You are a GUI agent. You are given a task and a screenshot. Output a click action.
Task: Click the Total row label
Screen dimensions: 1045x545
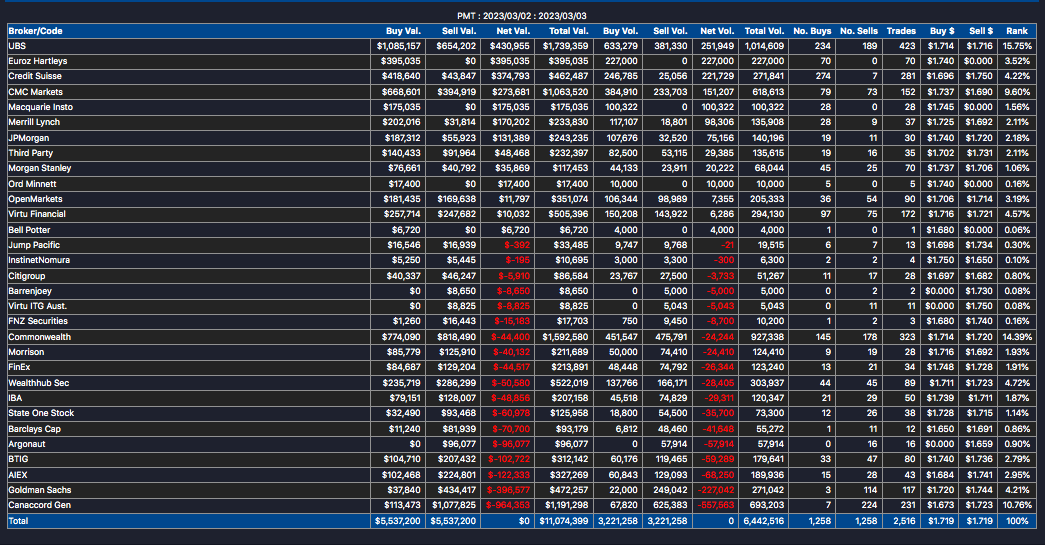(18, 520)
